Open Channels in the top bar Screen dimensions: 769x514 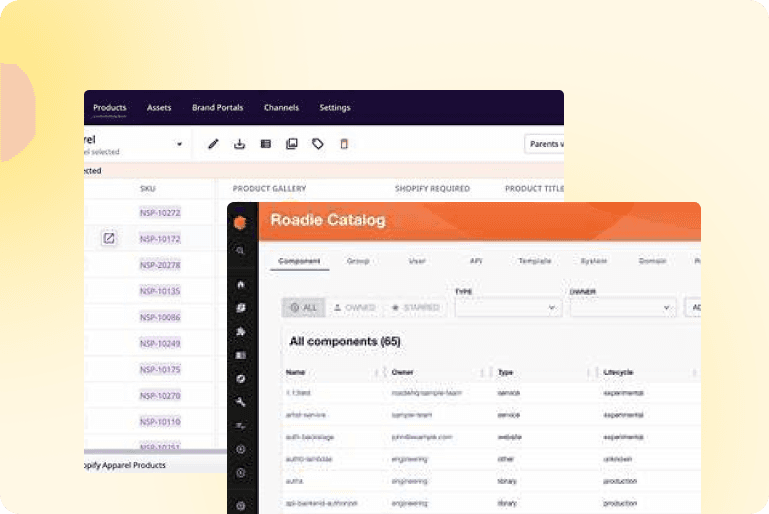(282, 107)
